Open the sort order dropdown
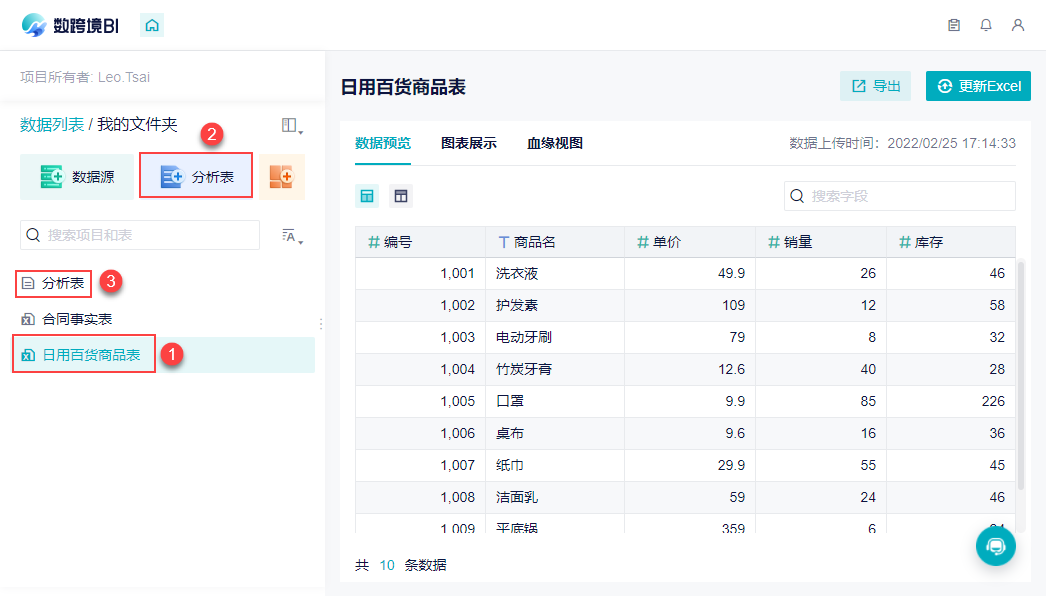1046x596 pixels. (292, 236)
